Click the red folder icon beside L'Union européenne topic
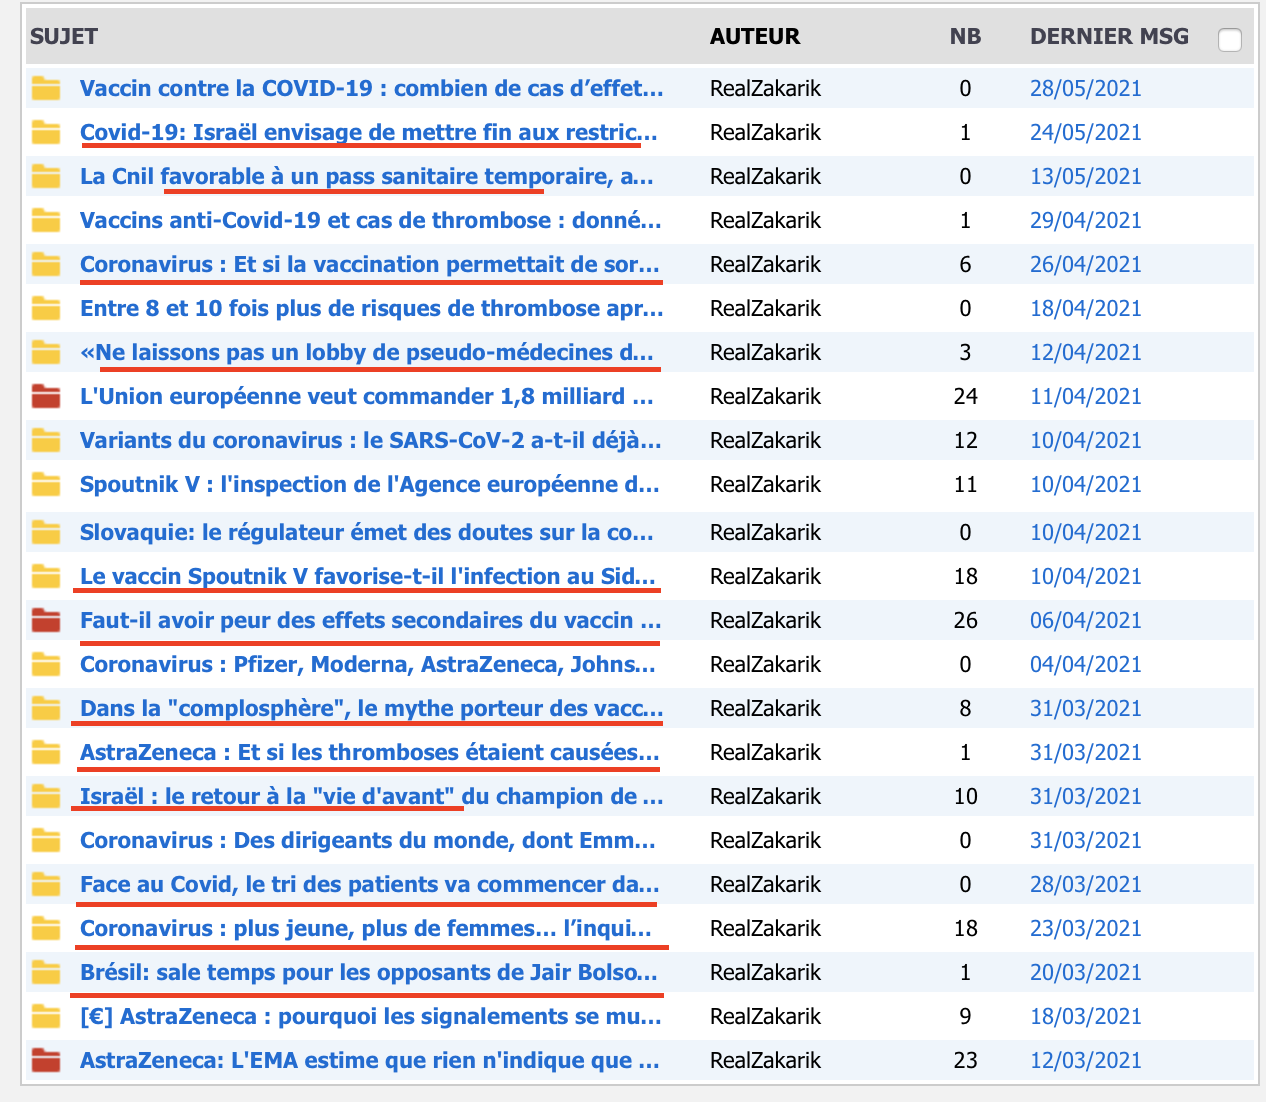The image size is (1266, 1102). pyautogui.click(x=46, y=397)
